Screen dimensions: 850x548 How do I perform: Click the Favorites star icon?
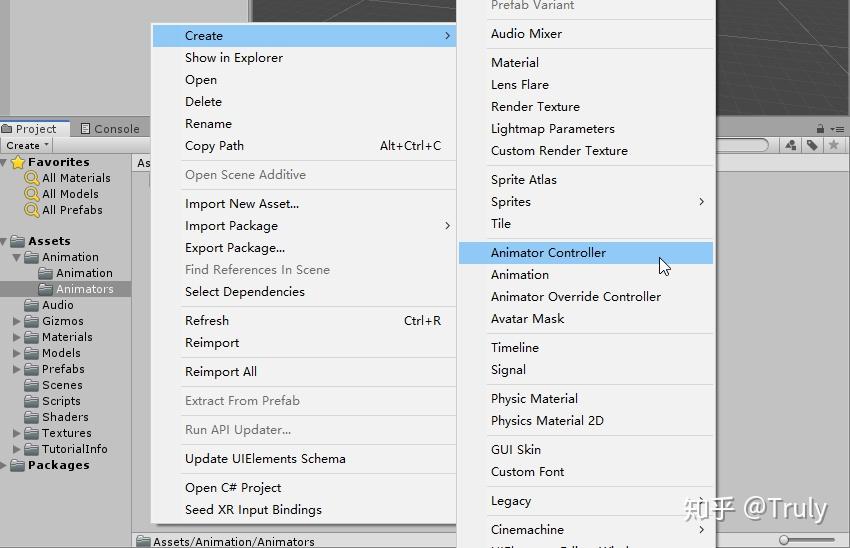(18, 162)
